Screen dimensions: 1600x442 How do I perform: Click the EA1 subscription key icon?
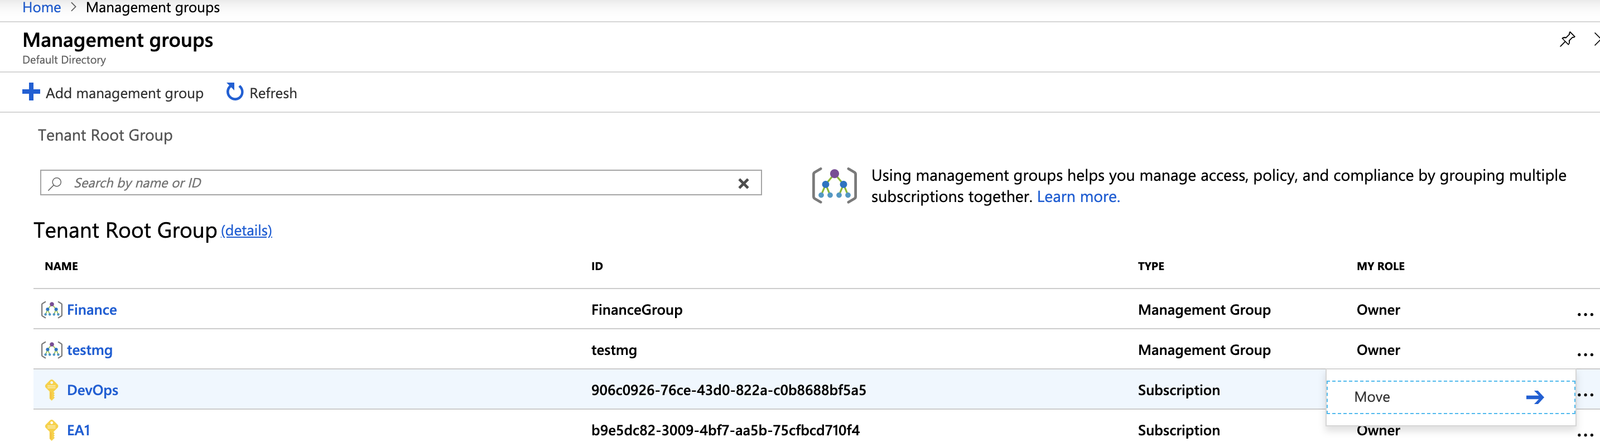[x=52, y=430]
